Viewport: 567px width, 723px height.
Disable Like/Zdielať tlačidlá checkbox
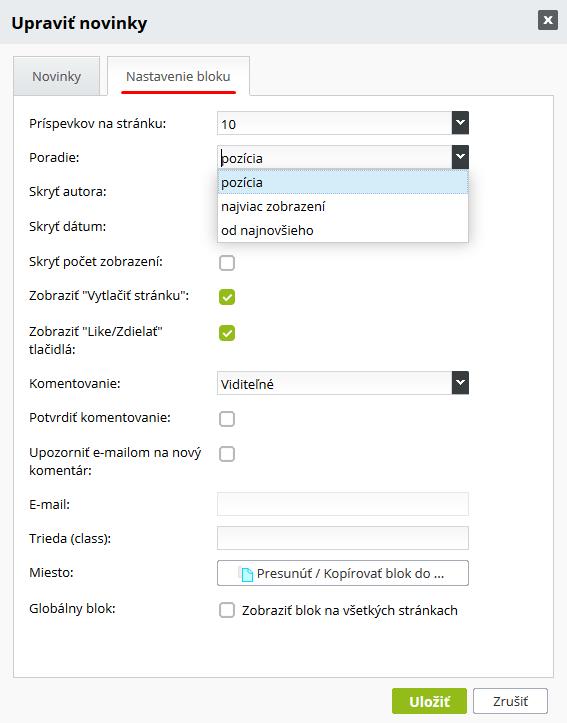pyautogui.click(x=227, y=333)
